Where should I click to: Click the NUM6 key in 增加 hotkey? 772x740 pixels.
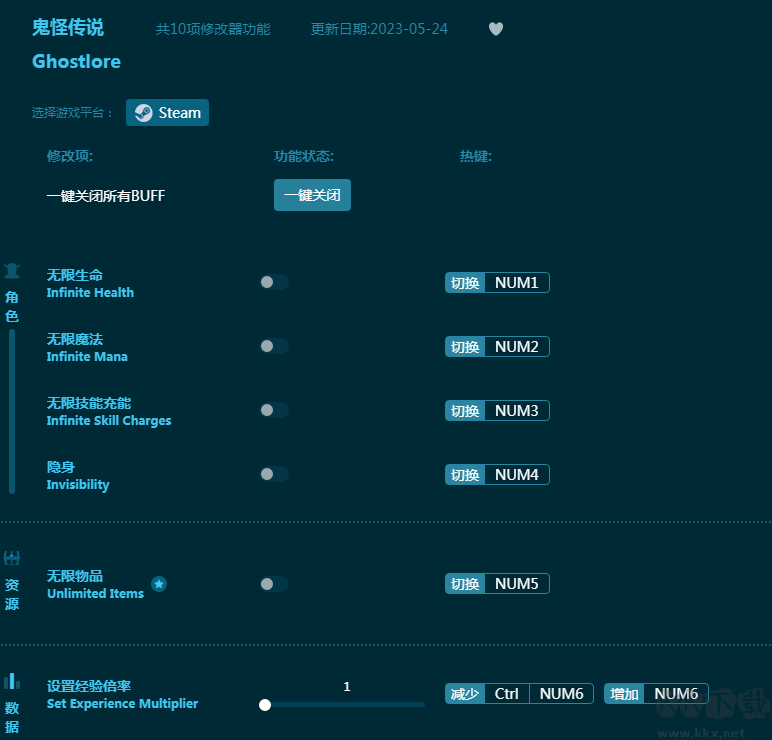point(676,694)
